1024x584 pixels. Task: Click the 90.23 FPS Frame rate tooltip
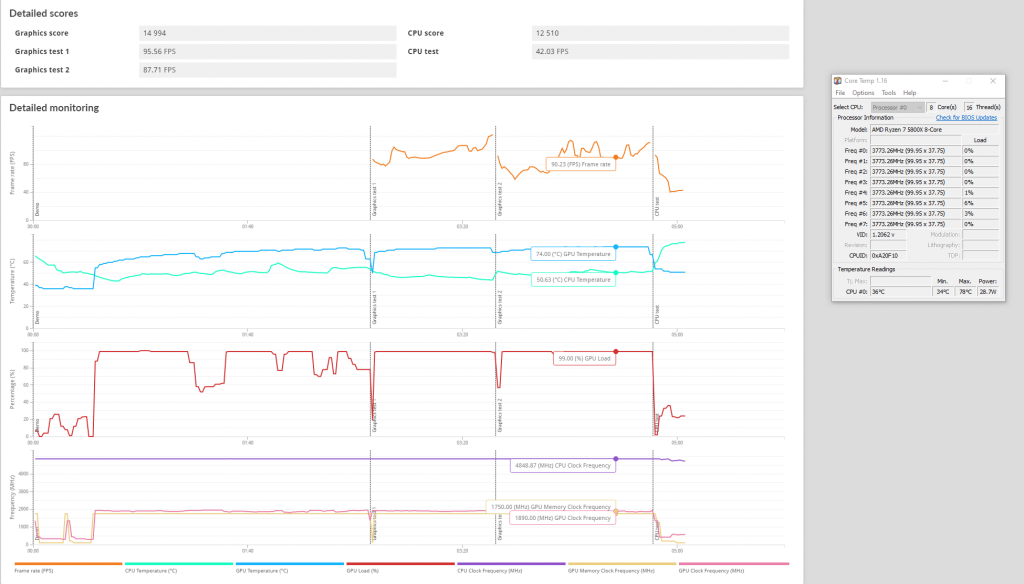click(x=581, y=165)
